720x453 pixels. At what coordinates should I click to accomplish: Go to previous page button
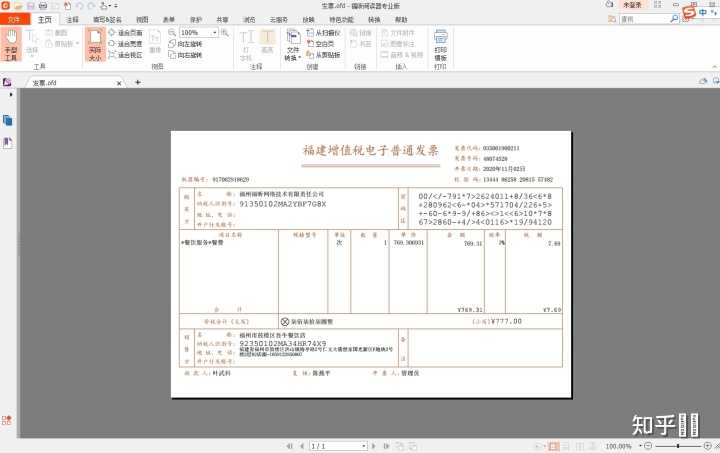[x=302, y=446]
